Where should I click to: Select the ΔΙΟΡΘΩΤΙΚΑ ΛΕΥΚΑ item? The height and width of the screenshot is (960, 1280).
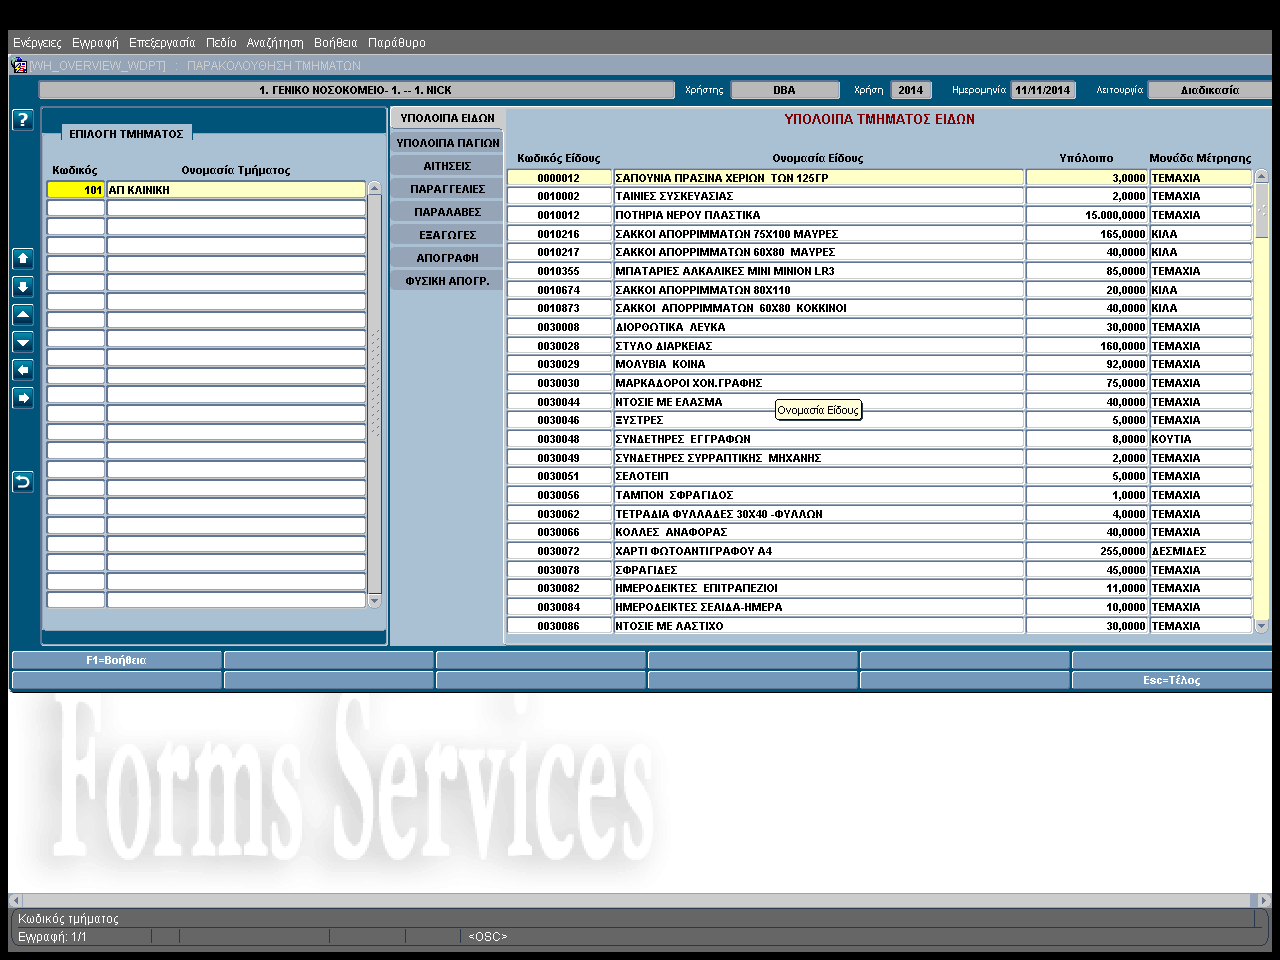click(x=818, y=327)
